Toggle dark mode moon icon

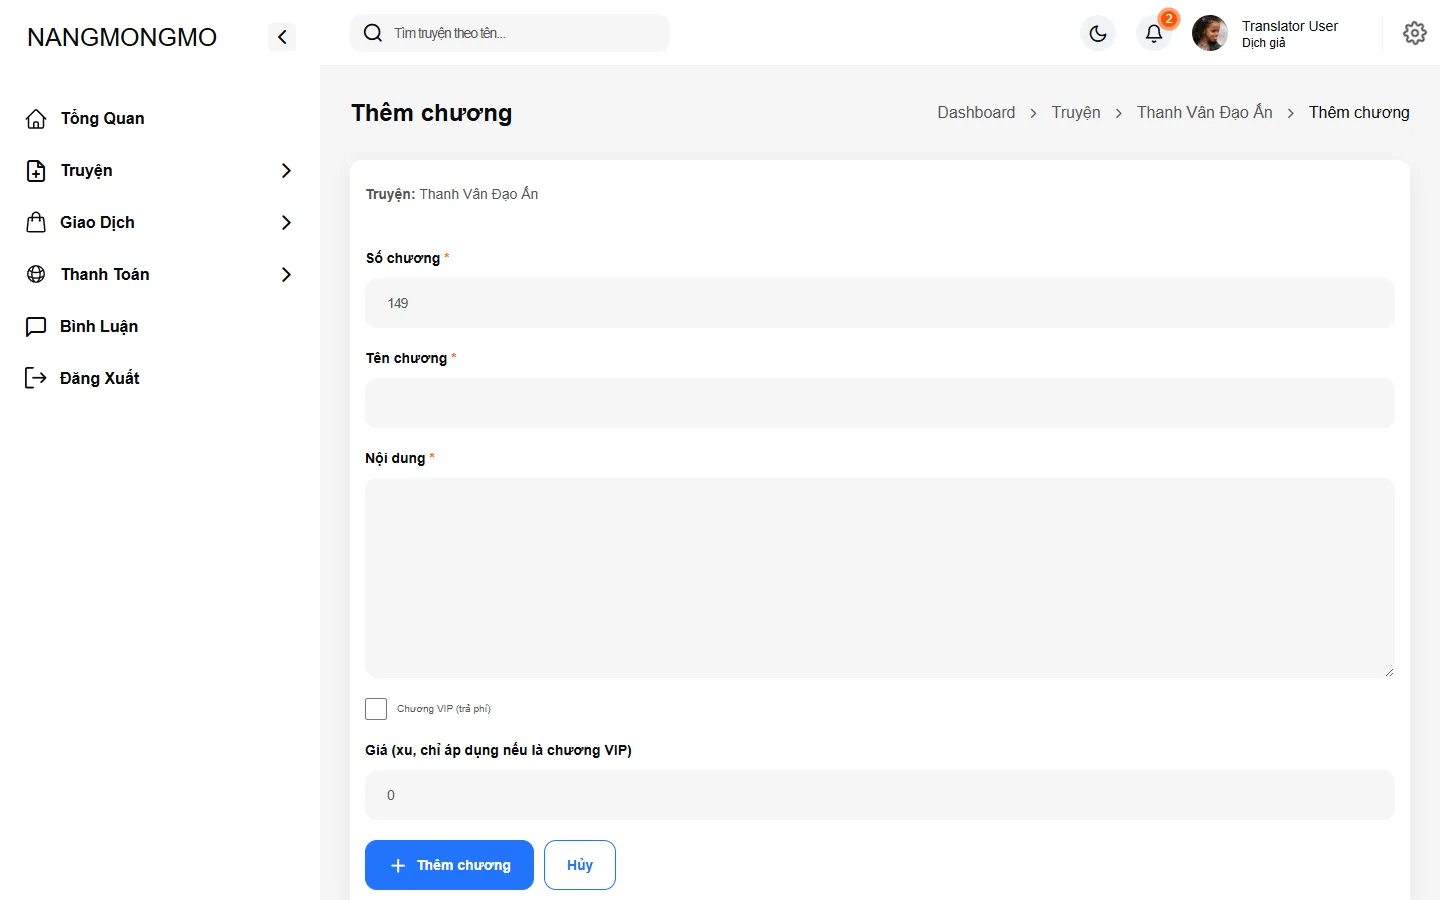coord(1098,33)
